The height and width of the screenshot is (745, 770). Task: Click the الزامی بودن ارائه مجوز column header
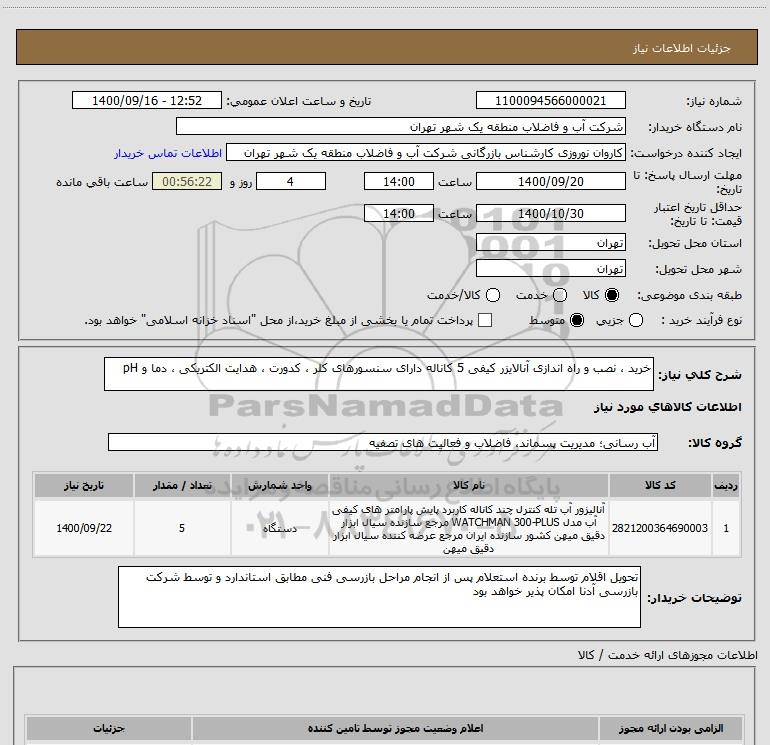coord(671,728)
